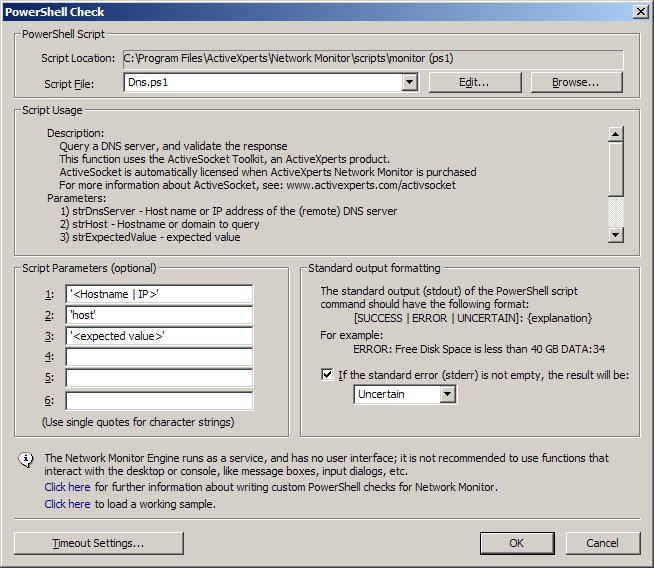Click the strHost parameter description line
This screenshot has height=568, width=654.
pos(160,224)
